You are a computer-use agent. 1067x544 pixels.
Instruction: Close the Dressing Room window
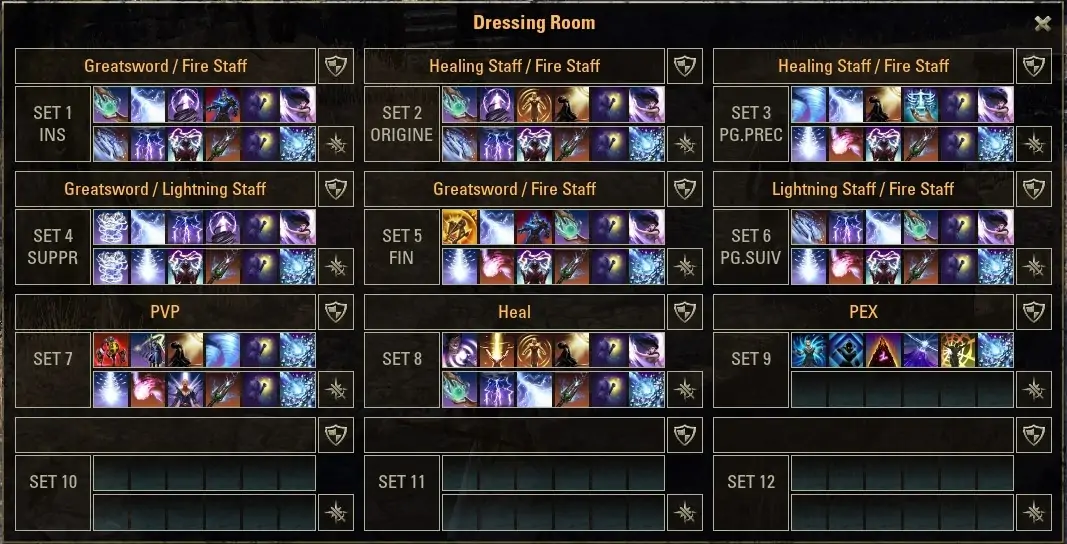[x=1043, y=23]
